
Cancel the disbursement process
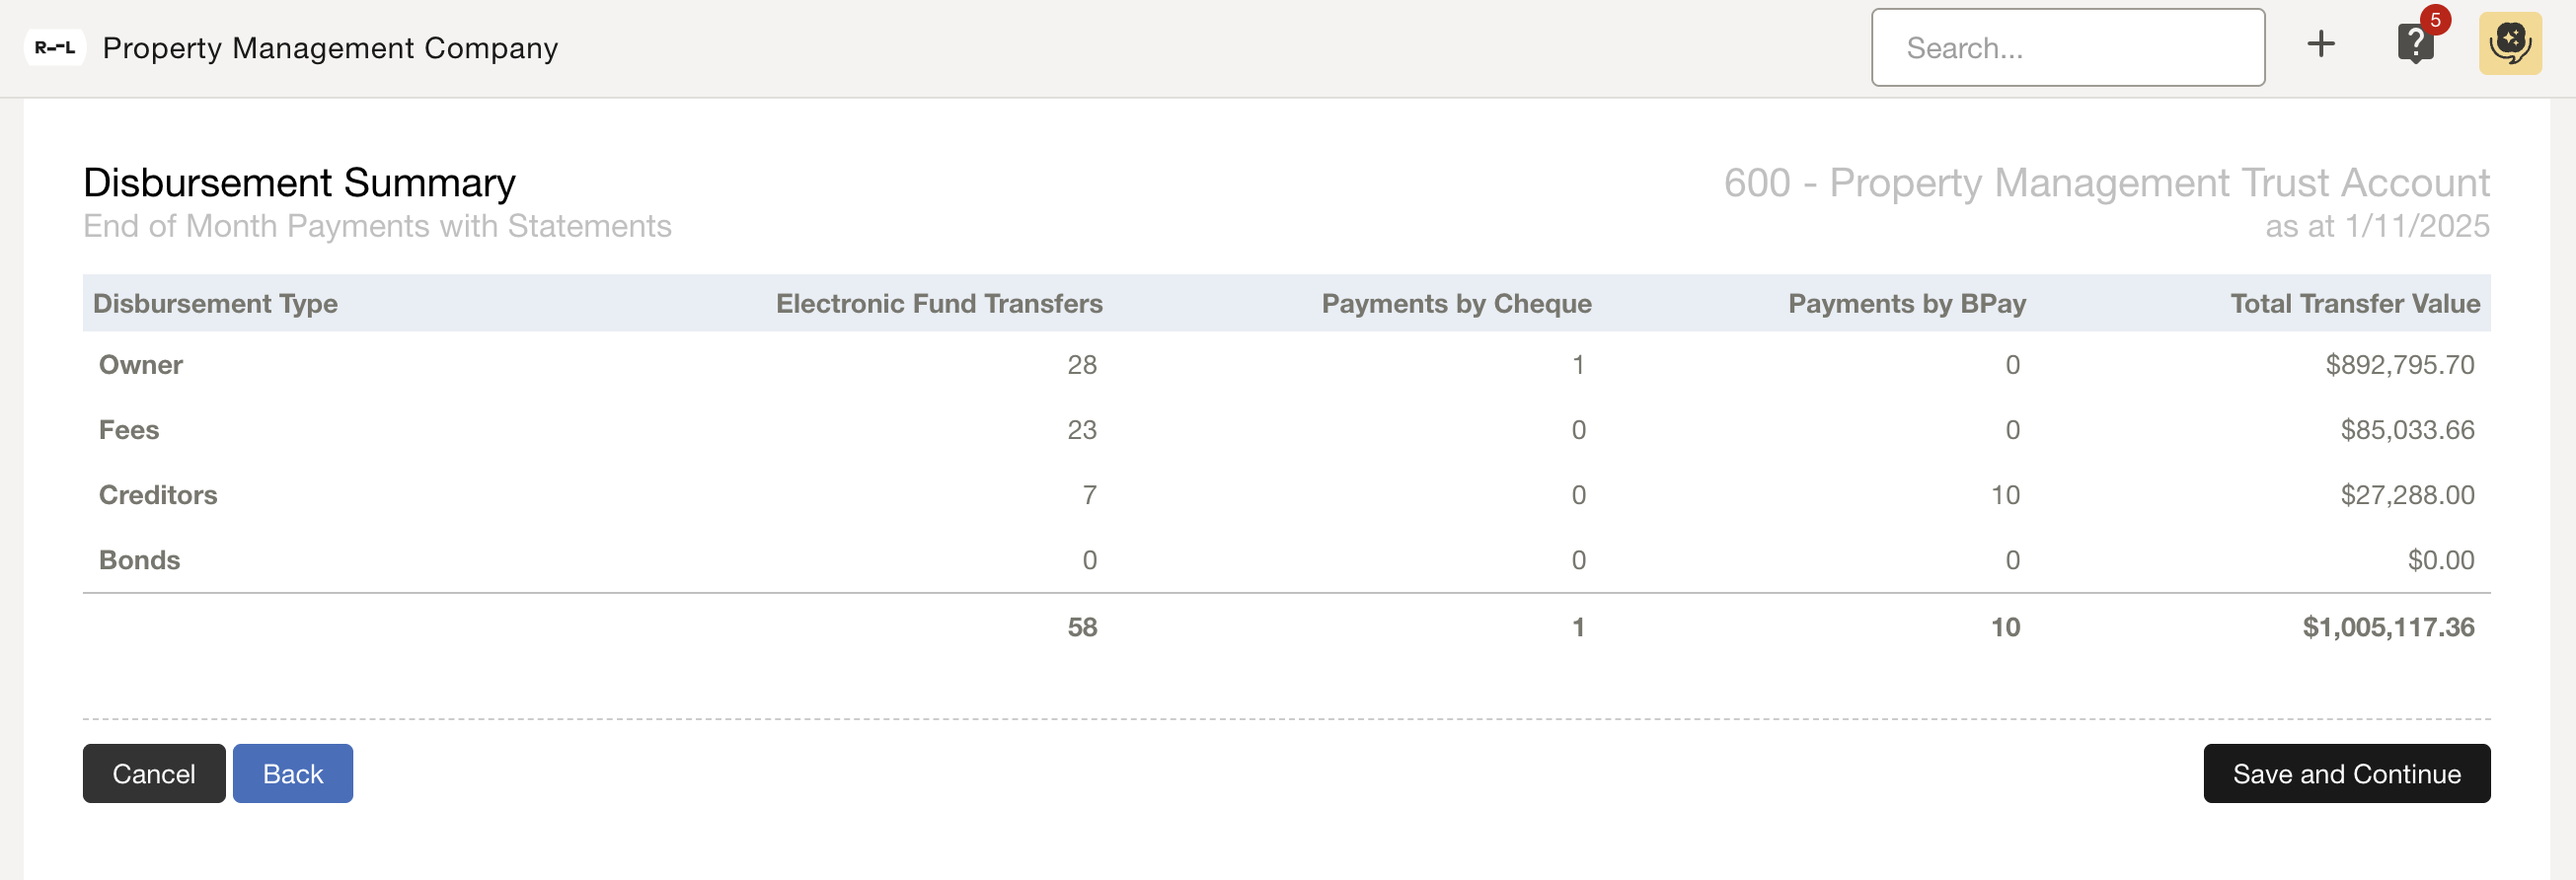[153, 773]
